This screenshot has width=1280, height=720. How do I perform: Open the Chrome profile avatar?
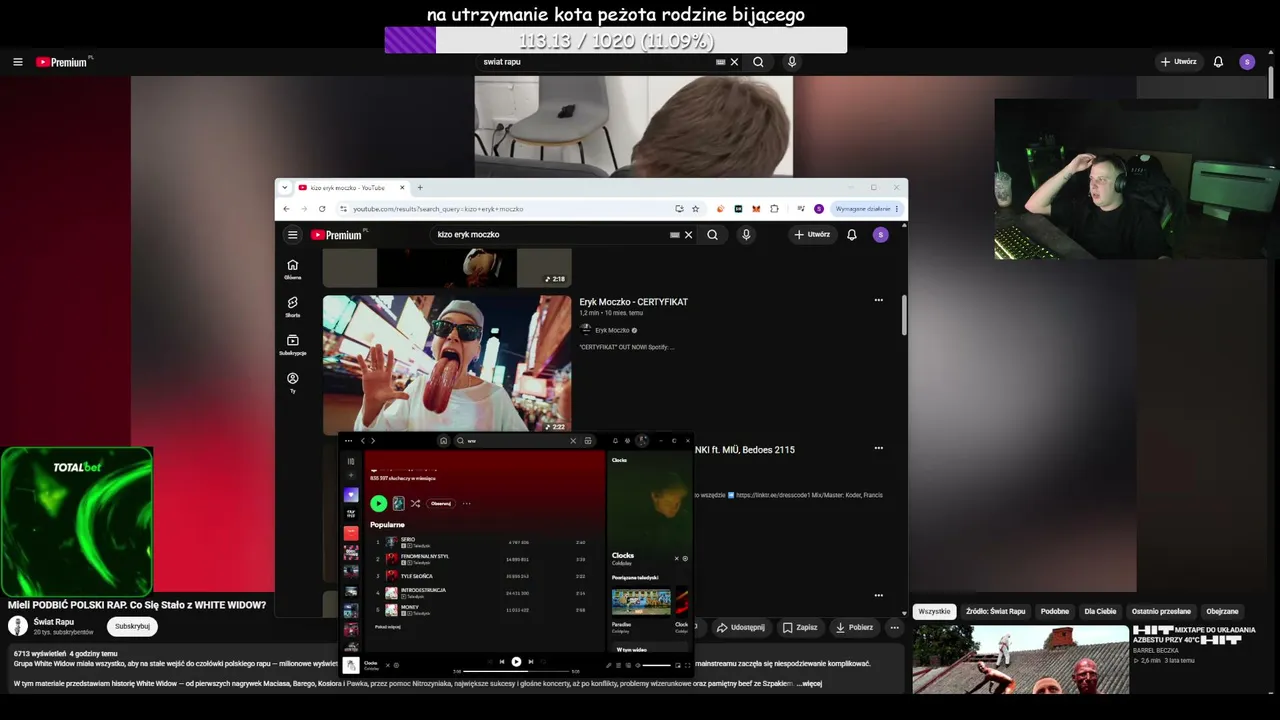coord(819,209)
